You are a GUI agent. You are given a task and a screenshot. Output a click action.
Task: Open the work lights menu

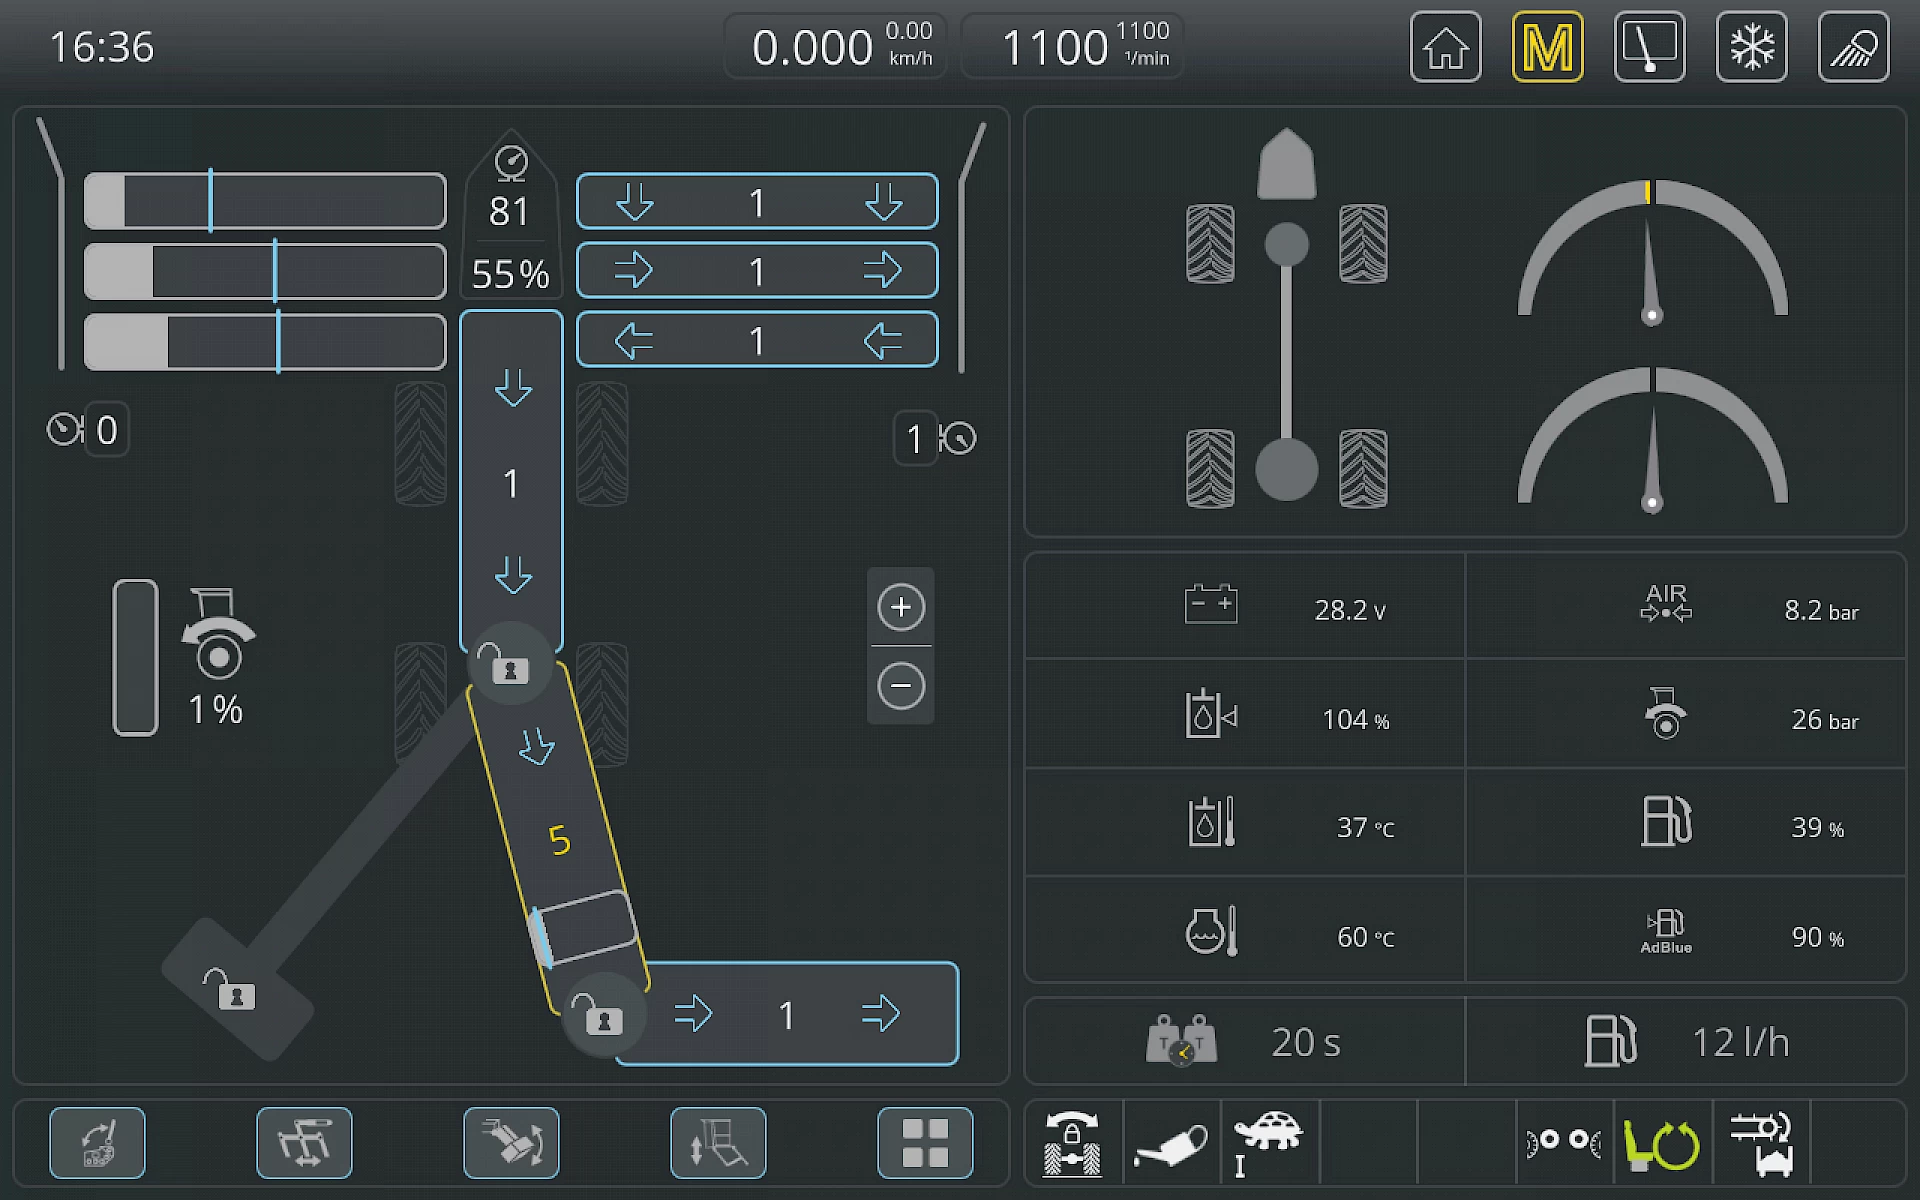[x=1853, y=46]
